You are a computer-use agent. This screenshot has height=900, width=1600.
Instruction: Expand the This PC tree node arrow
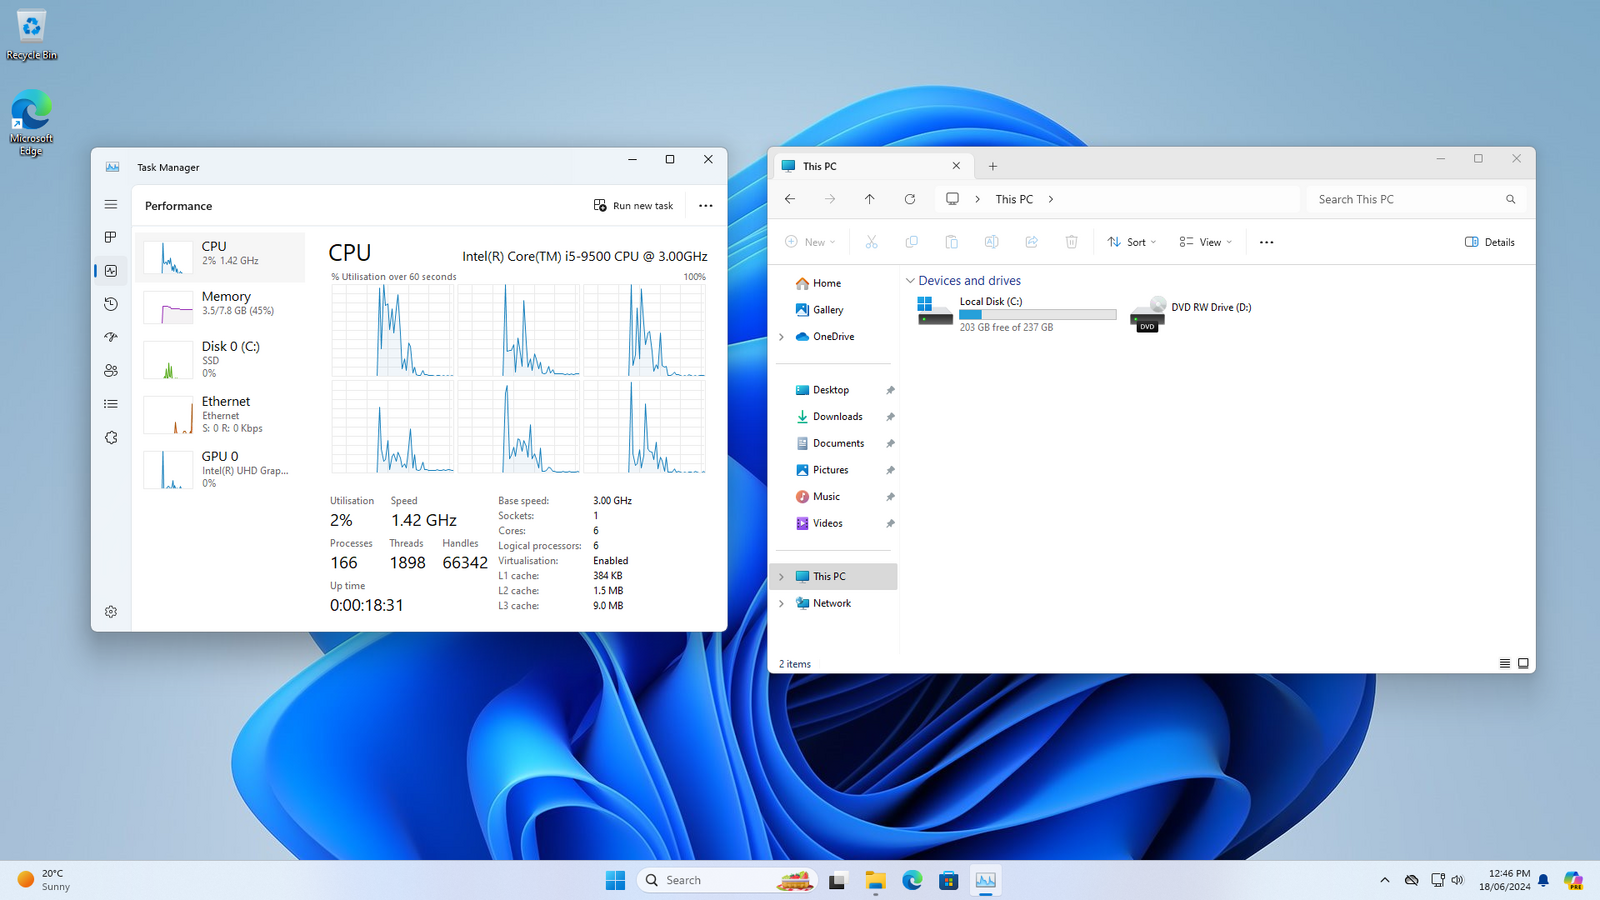(x=782, y=577)
